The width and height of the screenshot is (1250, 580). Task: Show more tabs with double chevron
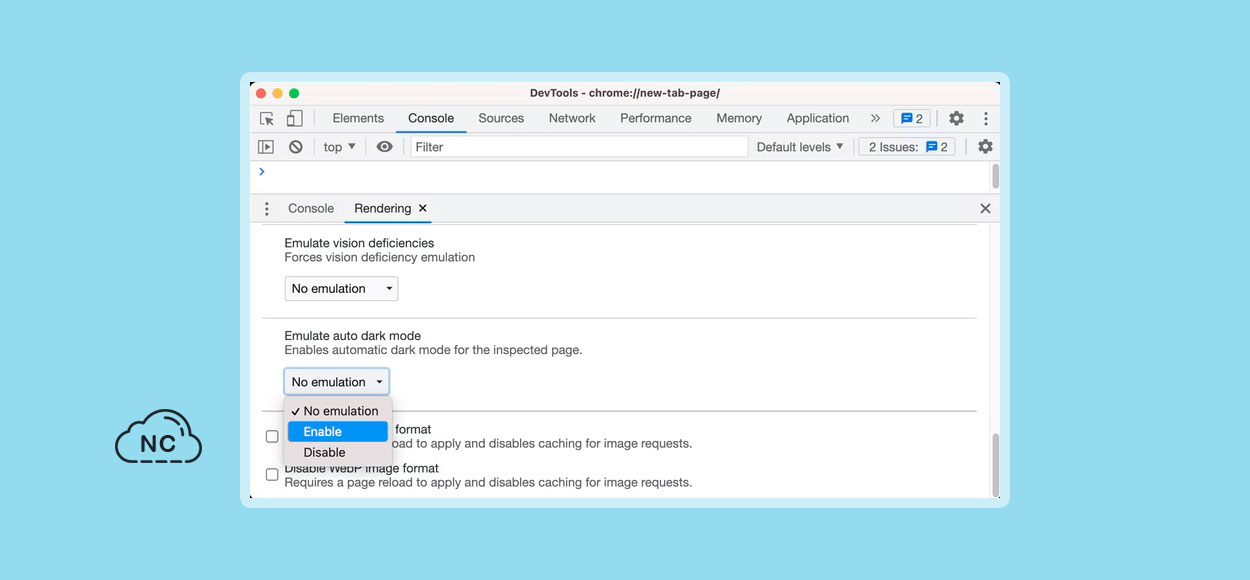[x=875, y=118]
